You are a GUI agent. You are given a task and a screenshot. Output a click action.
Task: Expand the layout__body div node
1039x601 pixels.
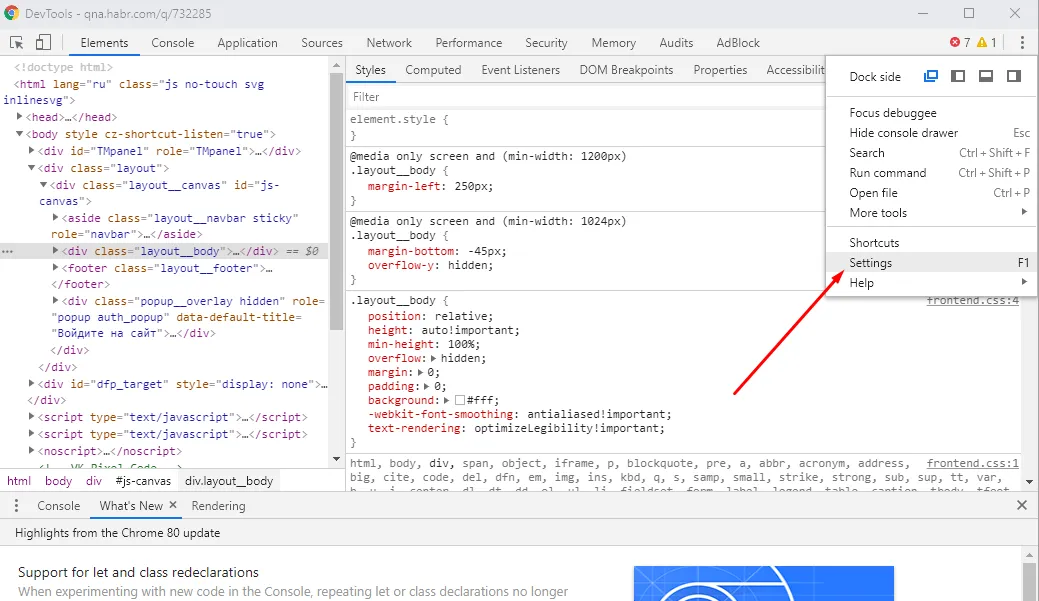coord(55,250)
